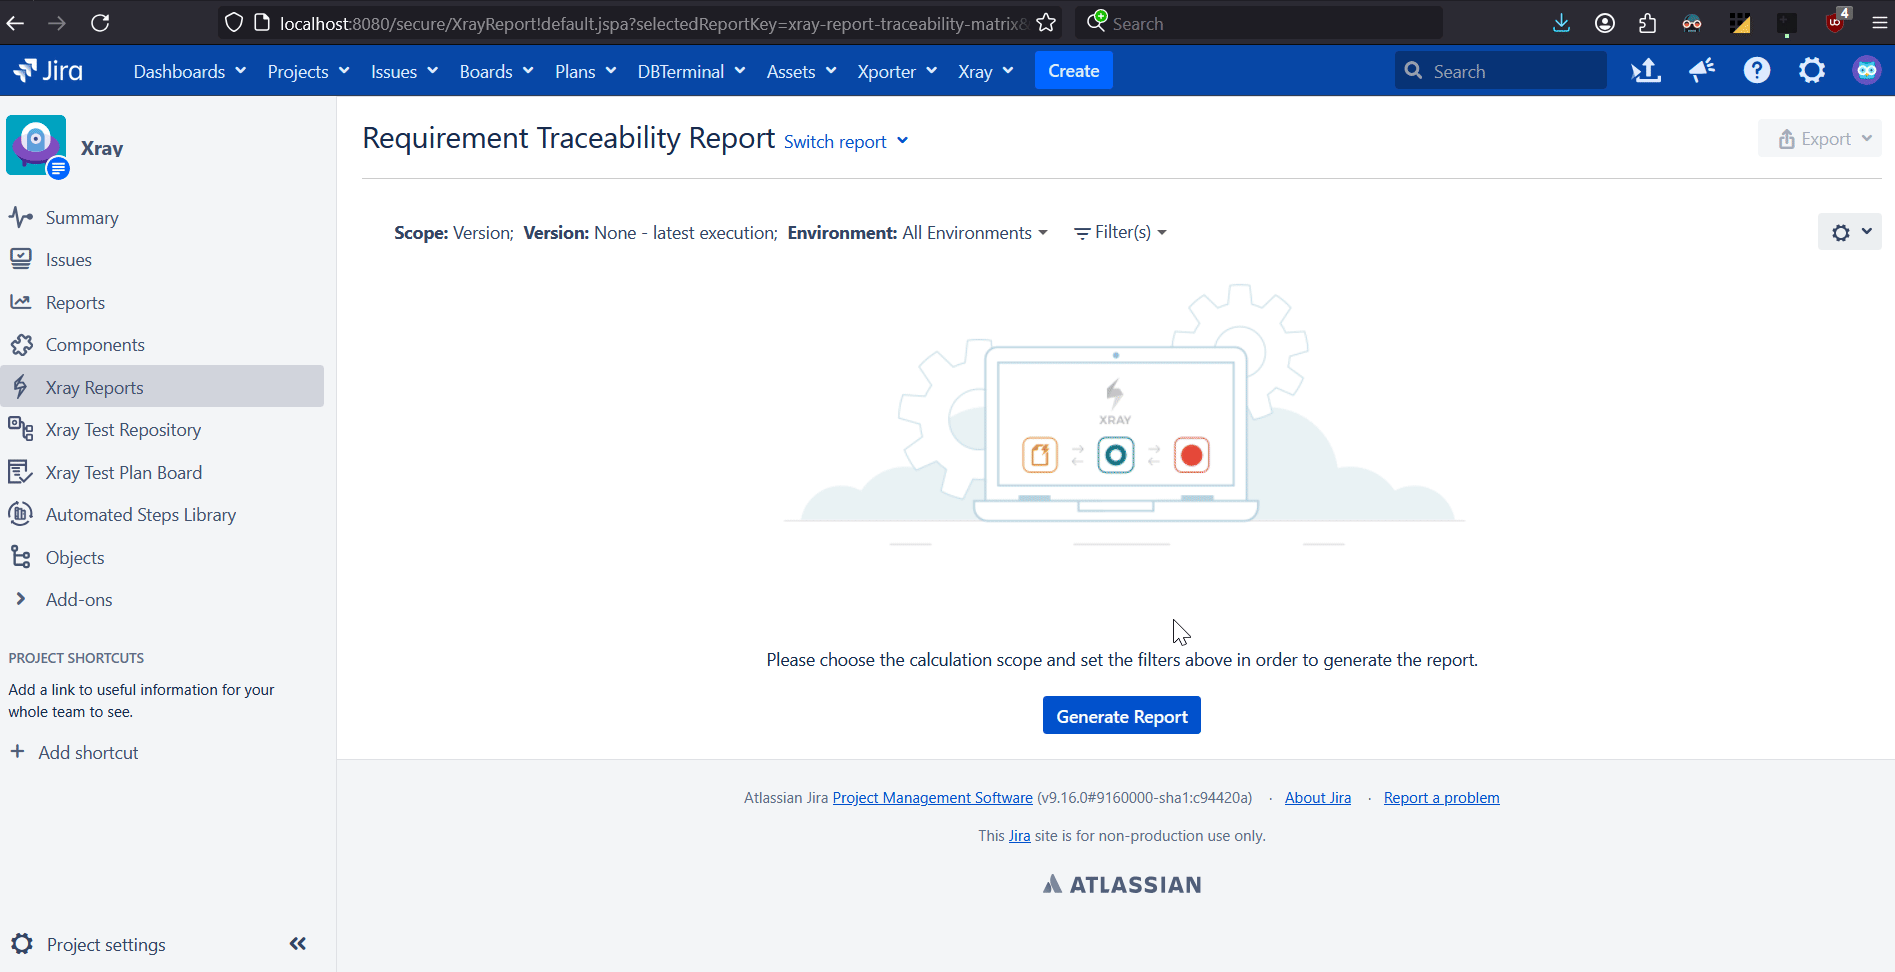Viewport: 1895px width, 972px height.
Task: Open the Export dropdown
Action: click(x=1820, y=139)
